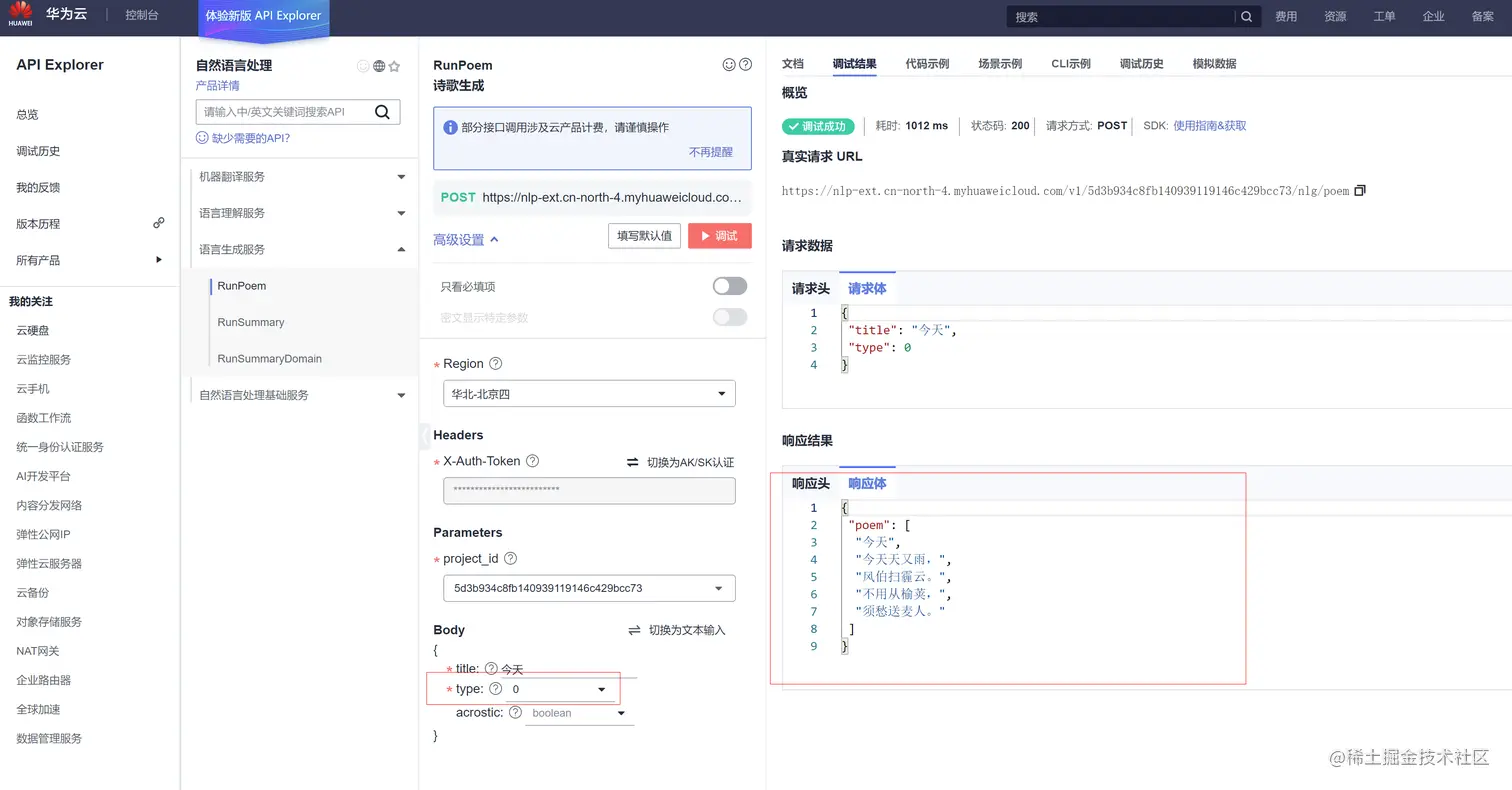Click the 调试 run button

coord(720,236)
